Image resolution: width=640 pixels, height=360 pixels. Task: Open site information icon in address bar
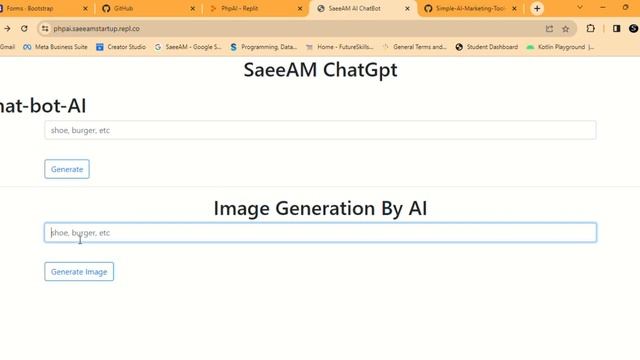pyautogui.click(x=45, y=29)
